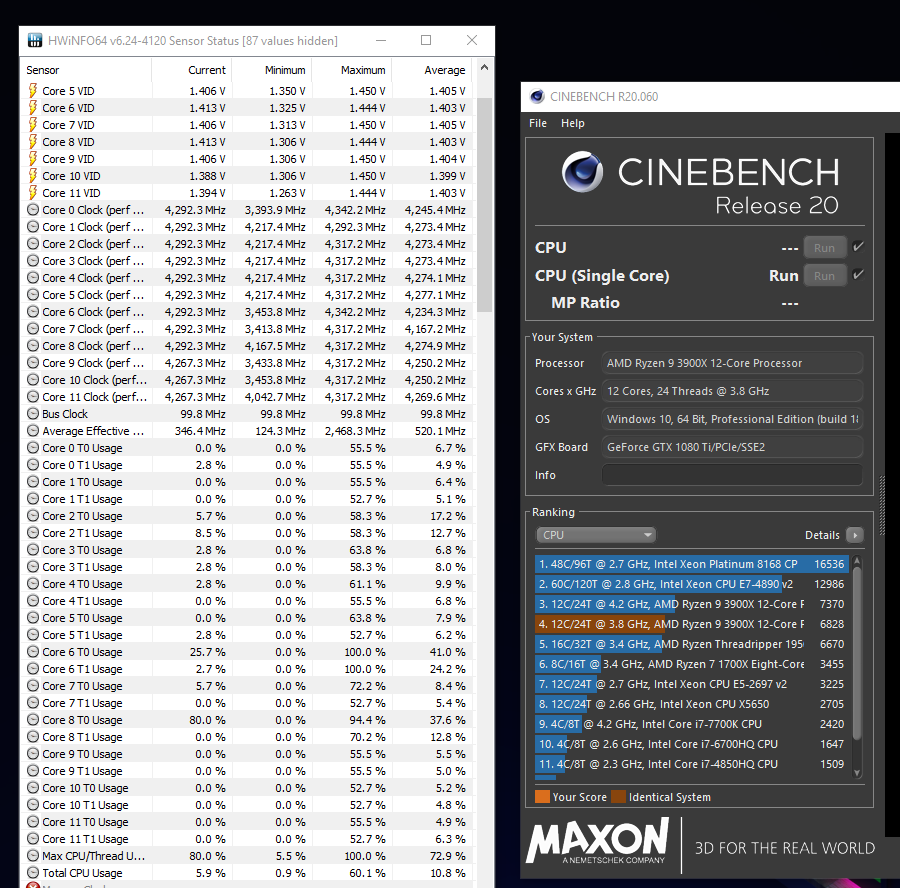Select the Core 6 Clock sensor row
This screenshot has width=900, height=888.
248,312
